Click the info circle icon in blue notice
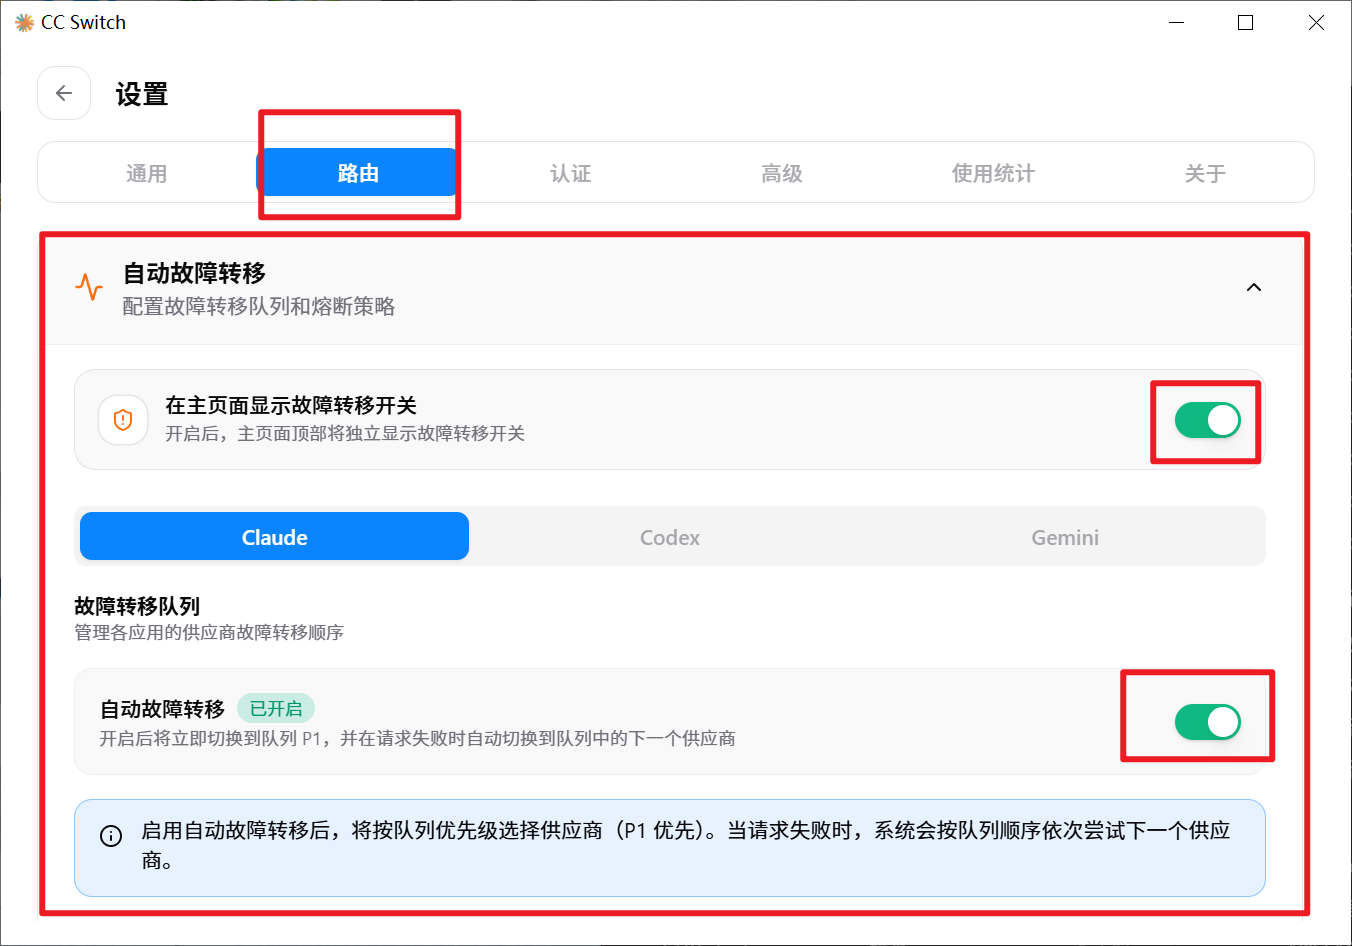Screen dimensions: 1352x946 (111, 836)
